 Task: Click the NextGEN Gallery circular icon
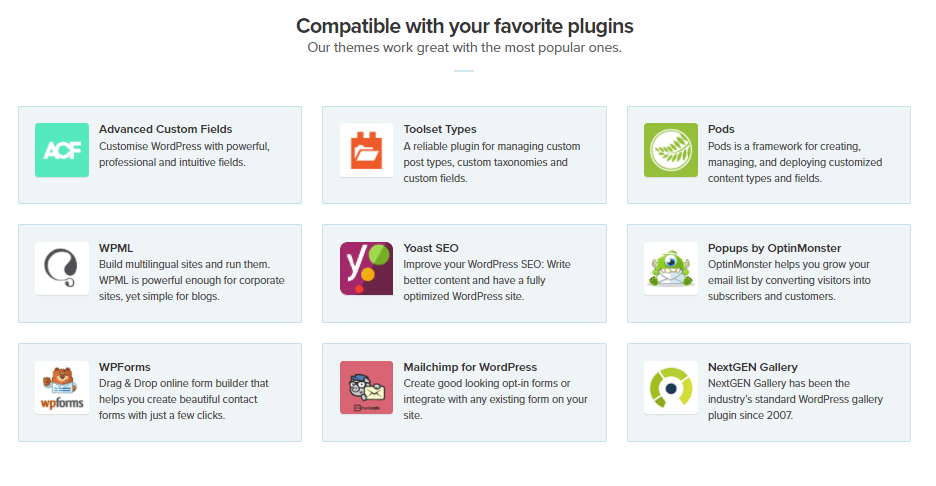tap(671, 387)
